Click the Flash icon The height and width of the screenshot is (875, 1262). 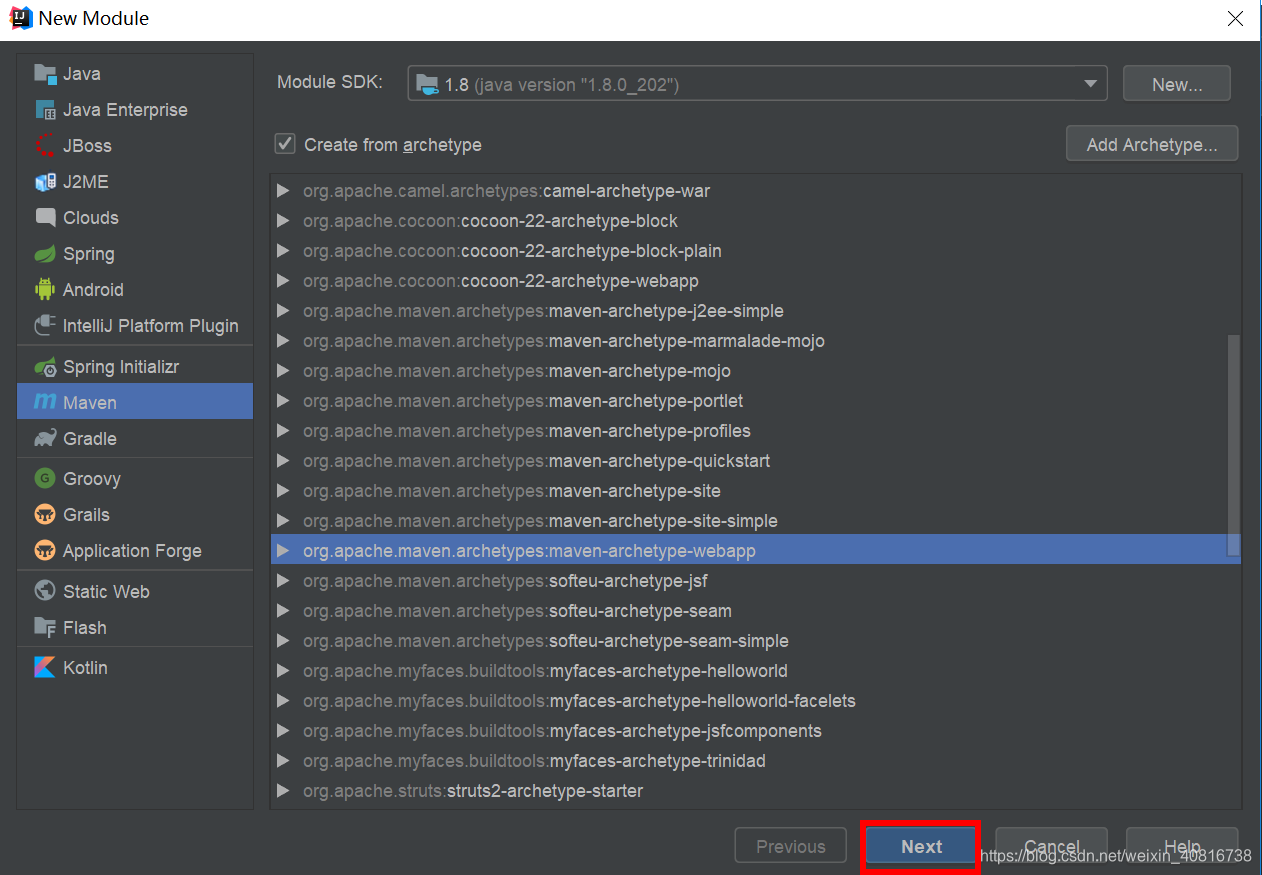(x=45, y=628)
